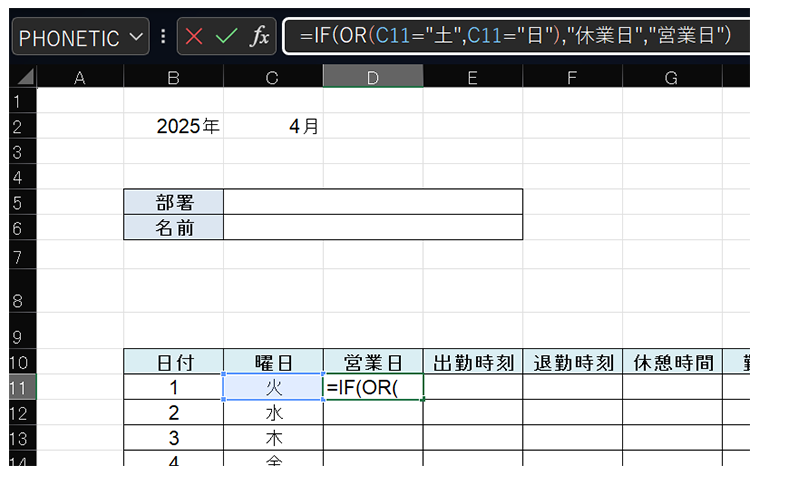Select the 部署 label cell
This screenshot has width=800, height=478.
click(x=173, y=202)
